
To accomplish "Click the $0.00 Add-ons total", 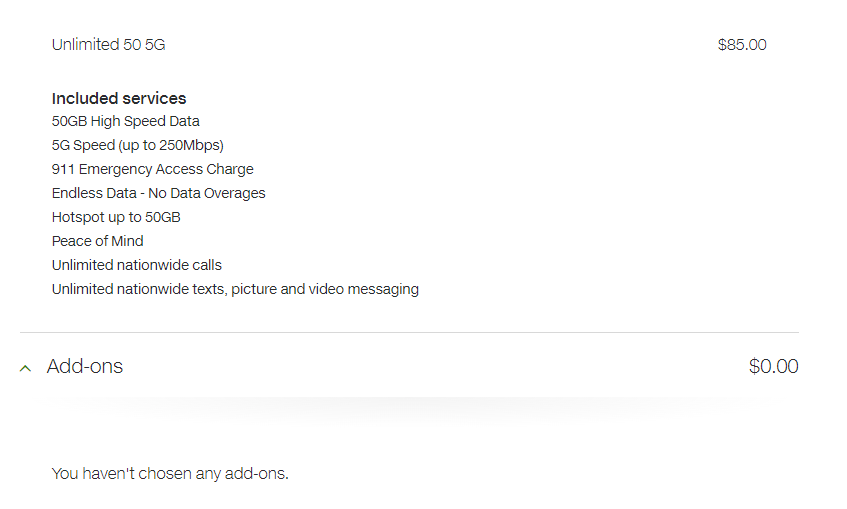I will 773,367.
